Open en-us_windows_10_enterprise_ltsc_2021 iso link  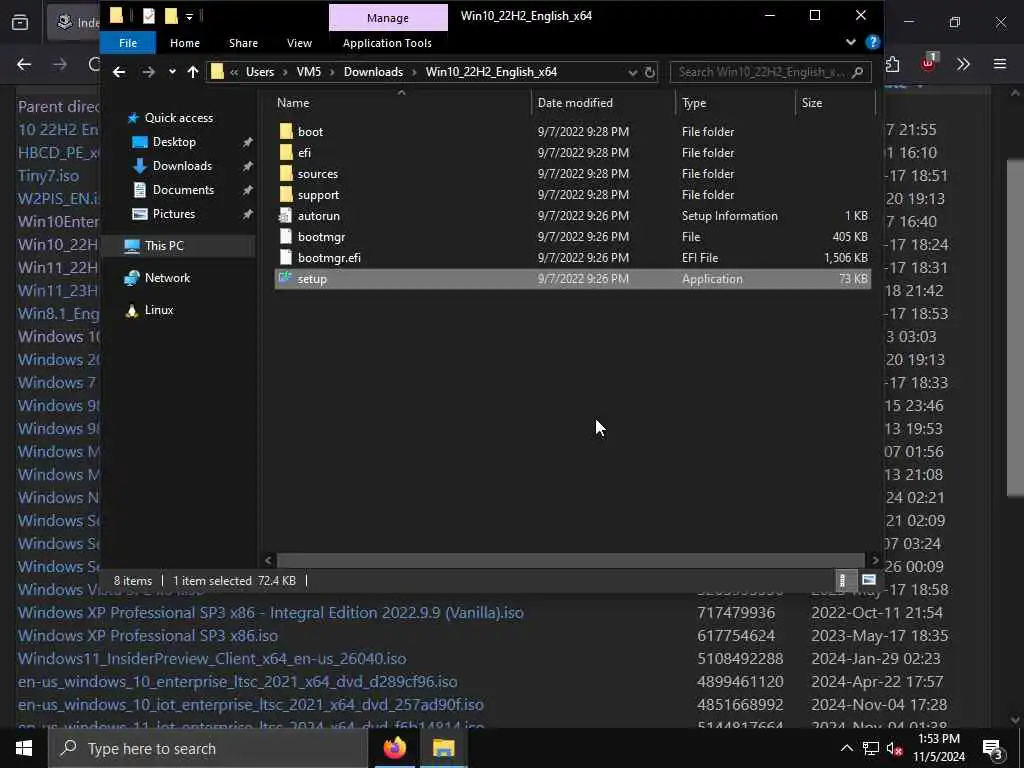237,681
